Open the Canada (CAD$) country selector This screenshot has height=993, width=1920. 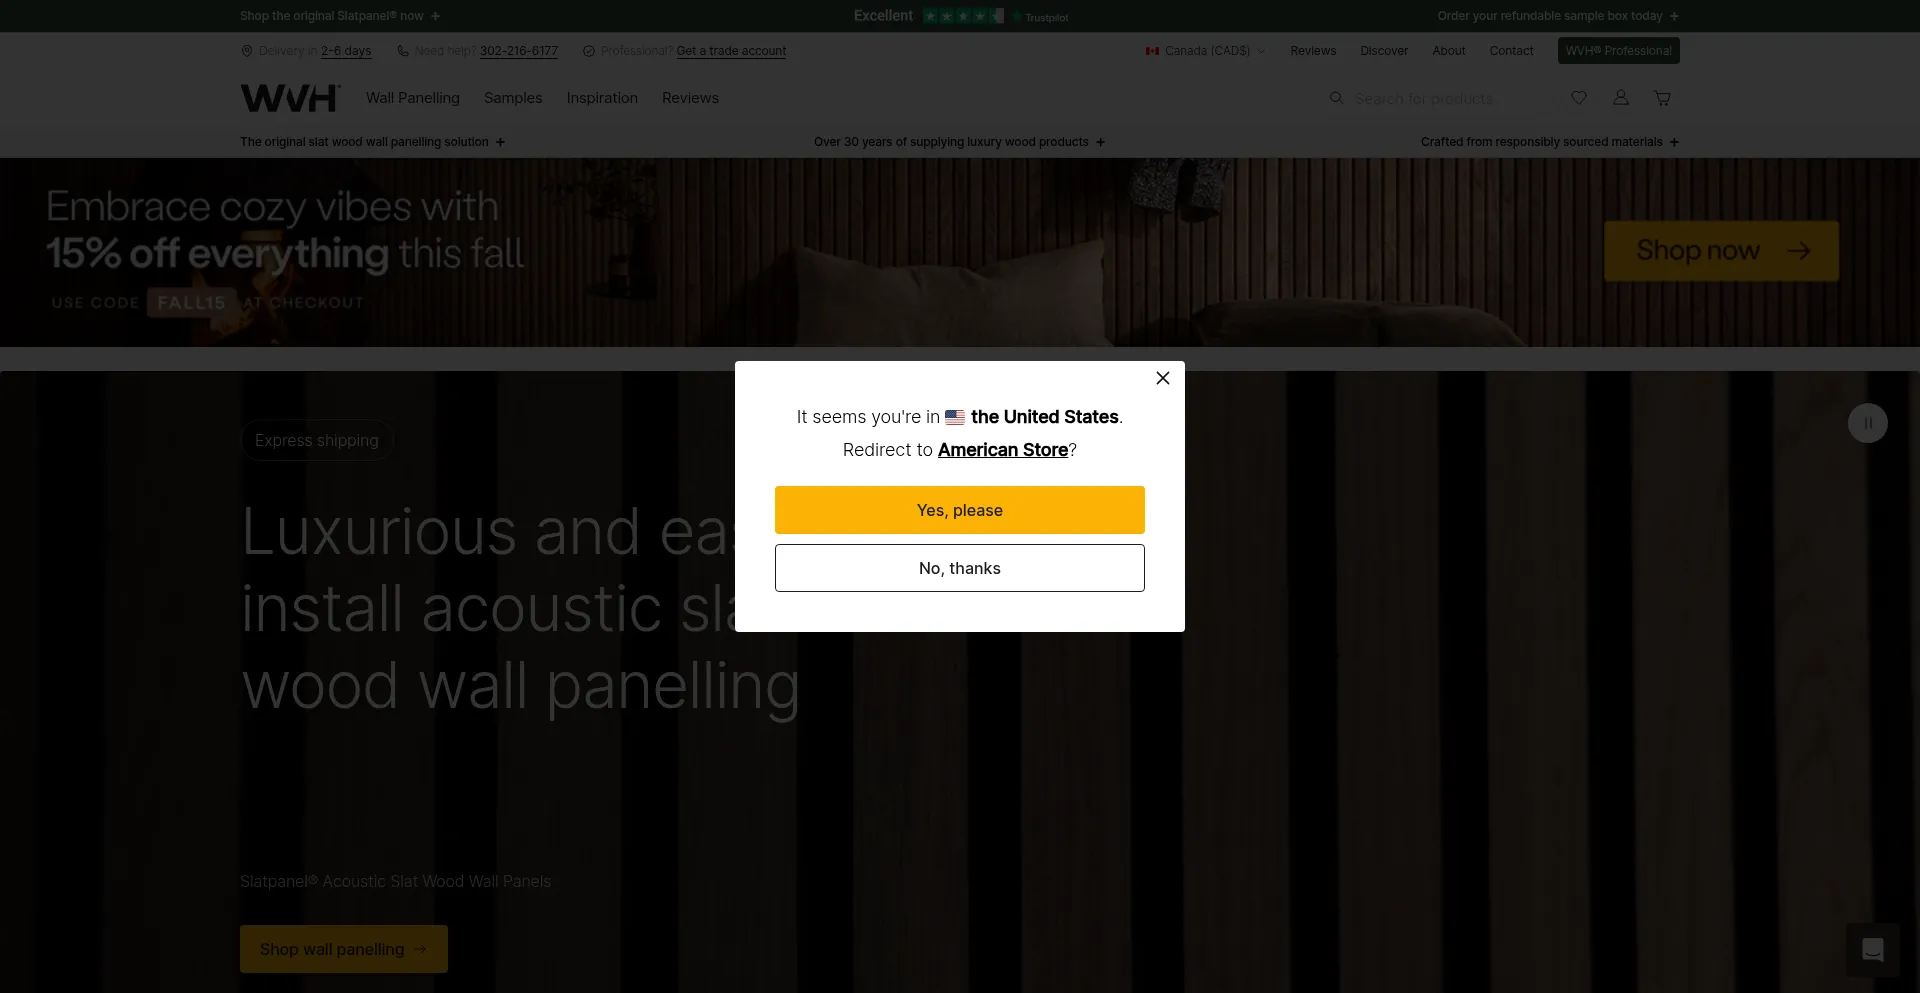pos(1206,51)
